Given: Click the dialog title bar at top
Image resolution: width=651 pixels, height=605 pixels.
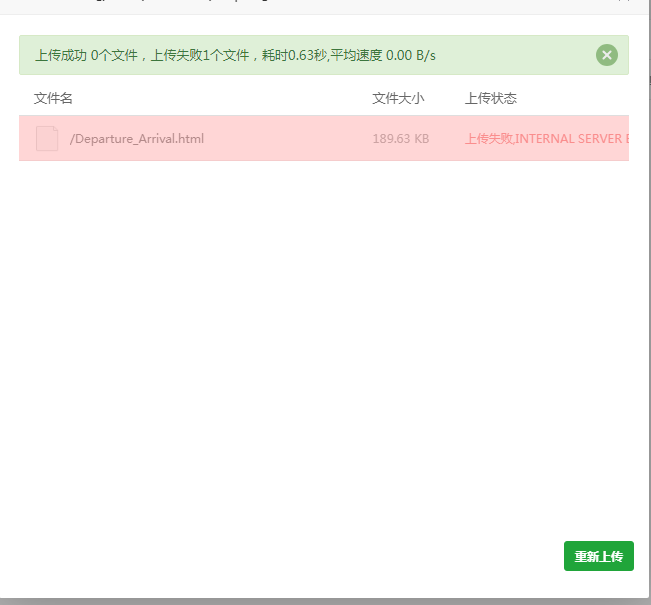Looking at the screenshot, I should point(300,6).
